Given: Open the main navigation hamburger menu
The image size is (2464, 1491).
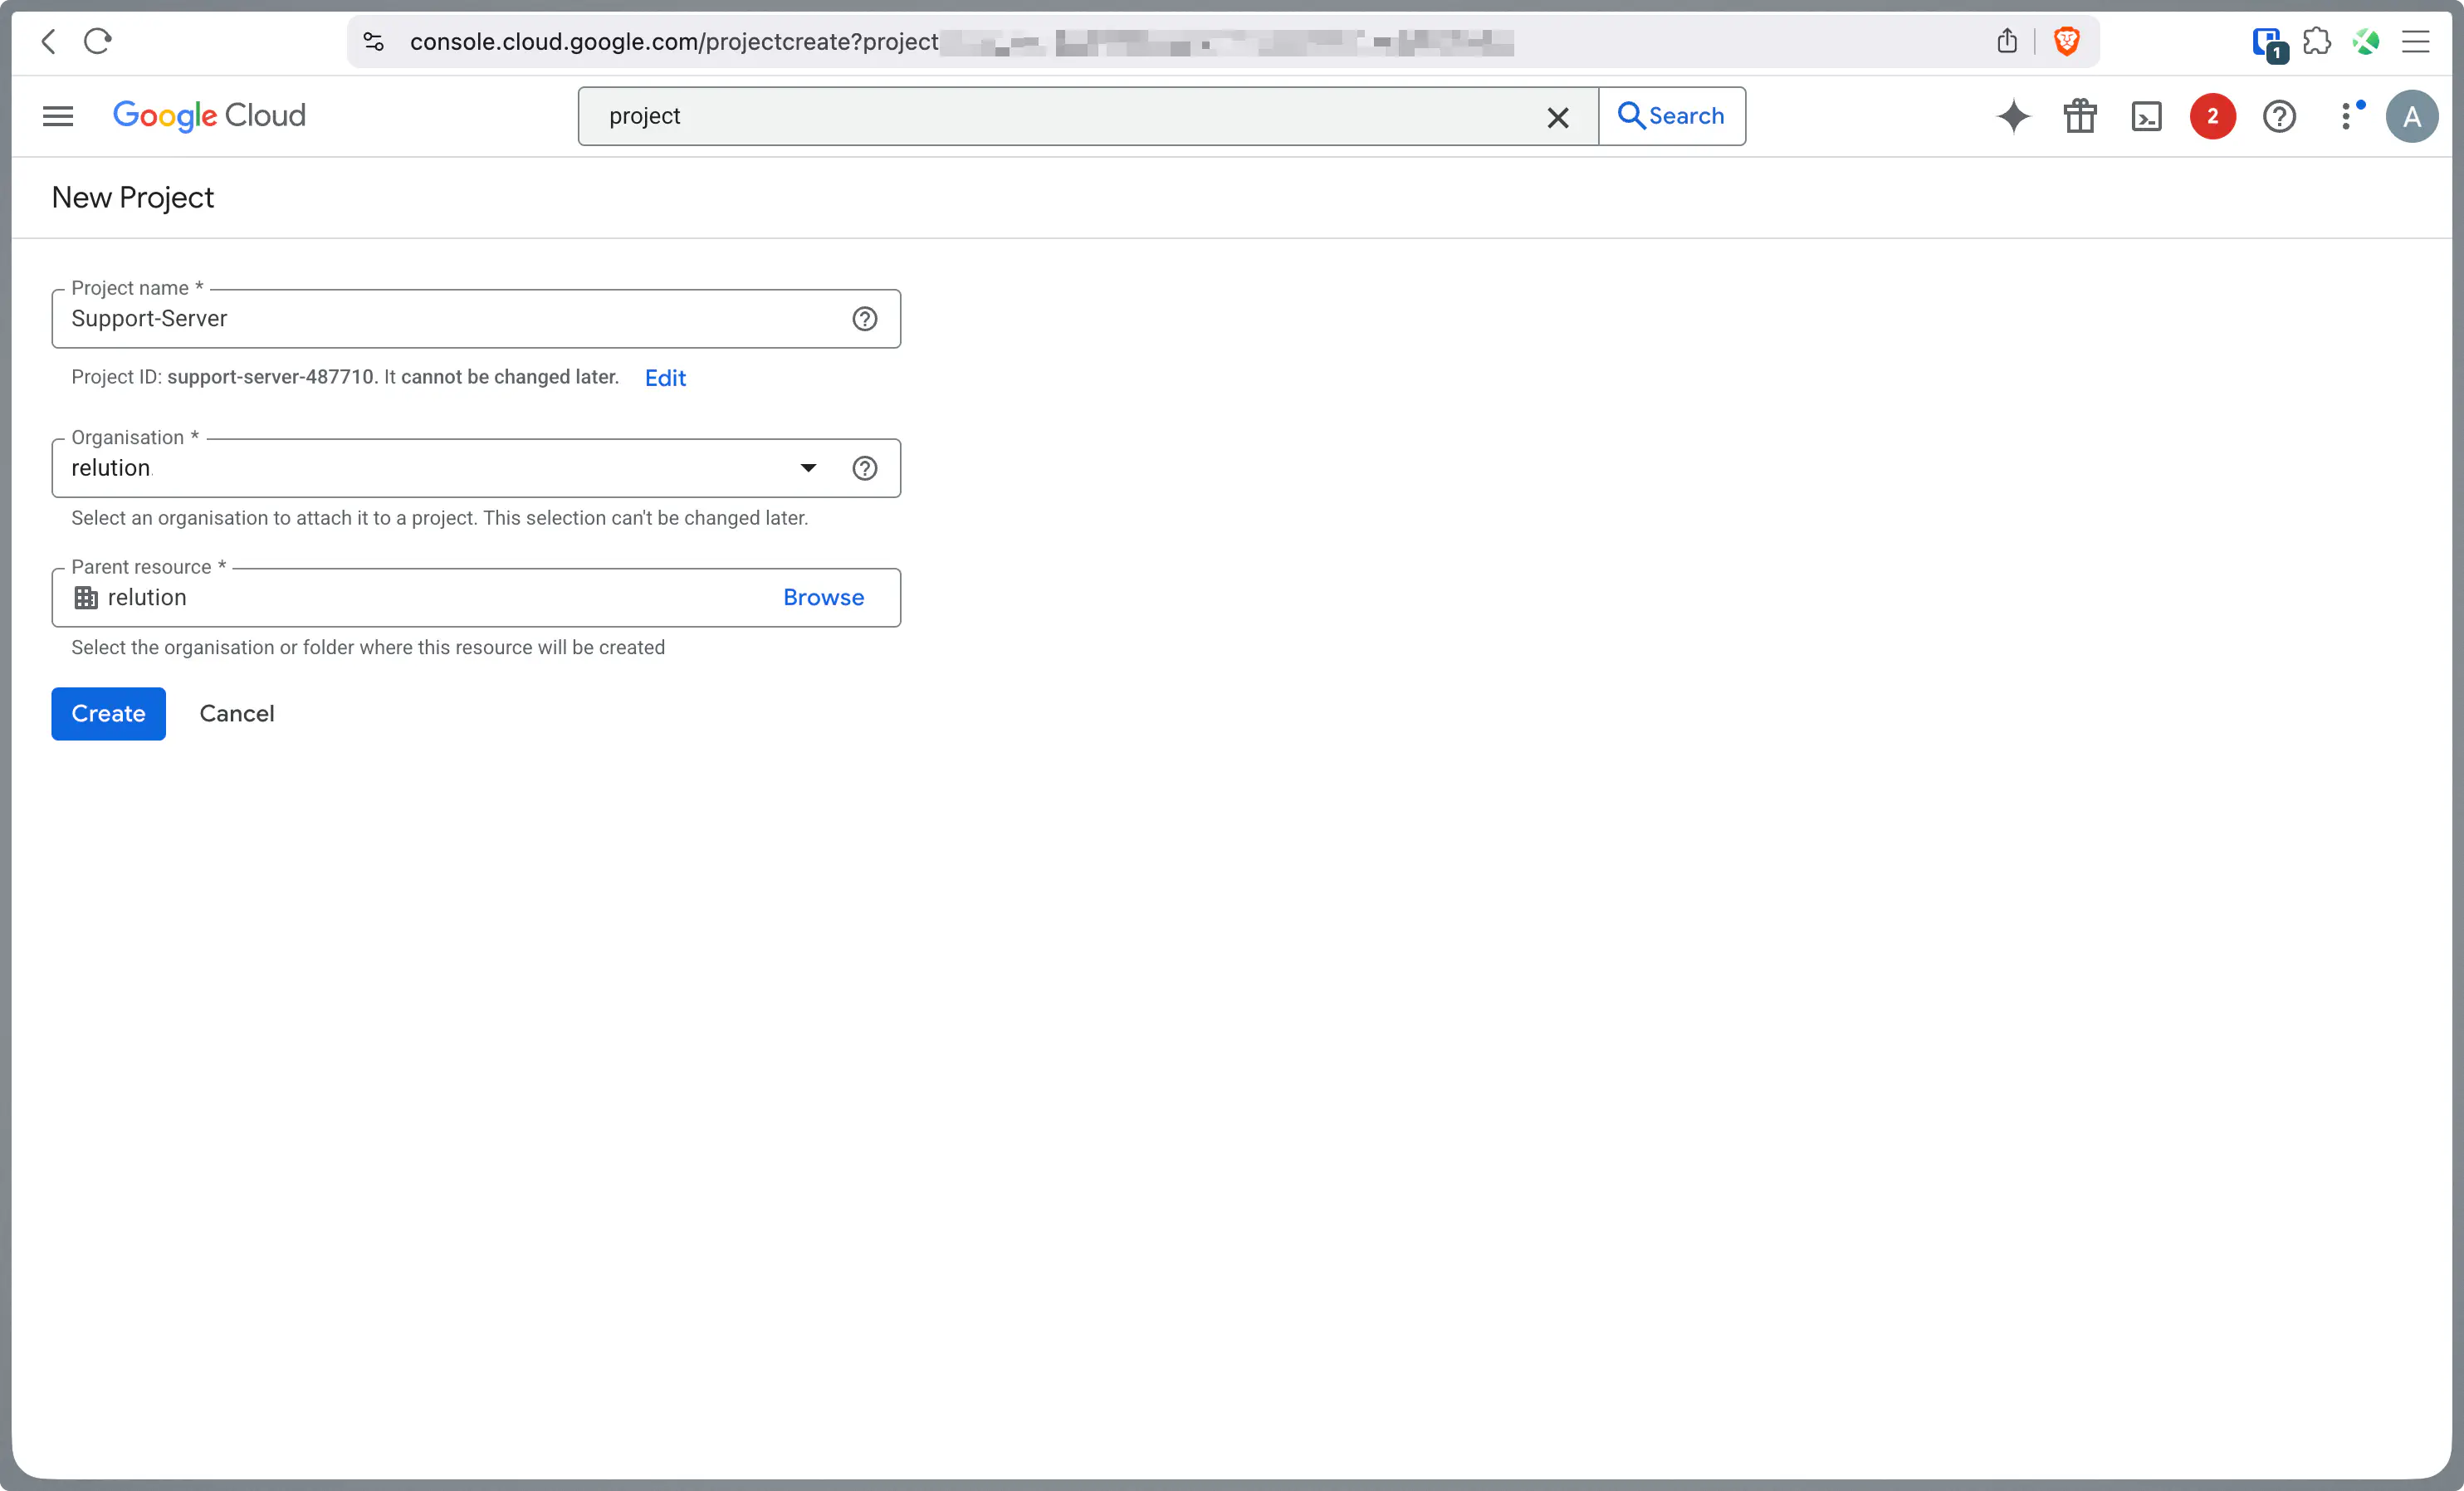Looking at the screenshot, I should coord(58,116).
